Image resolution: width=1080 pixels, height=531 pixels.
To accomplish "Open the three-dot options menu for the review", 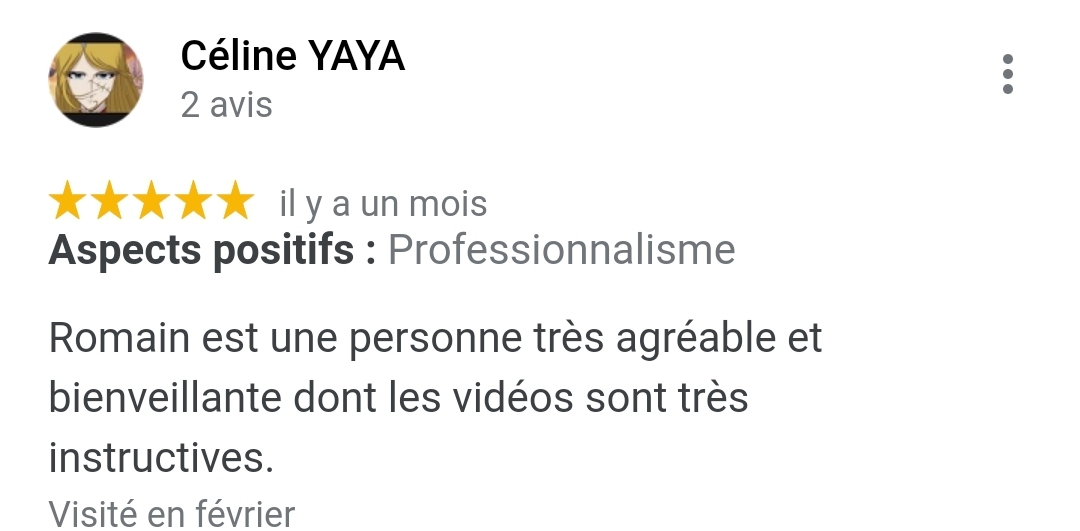I will tap(1008, 74).
